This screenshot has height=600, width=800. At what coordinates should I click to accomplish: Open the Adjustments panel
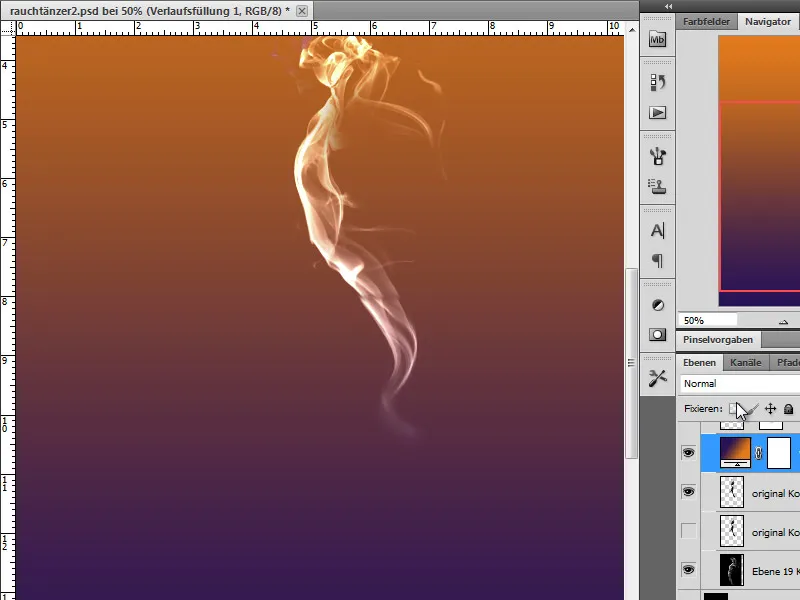coord(659,305)
